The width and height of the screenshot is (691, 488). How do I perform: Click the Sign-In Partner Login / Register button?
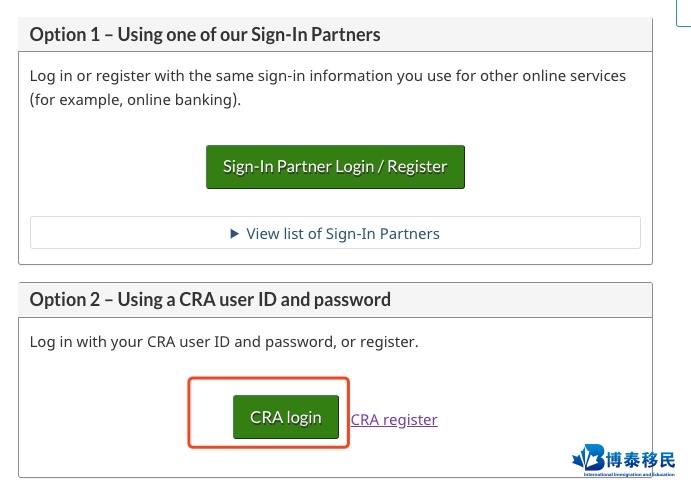coord(335,167)
